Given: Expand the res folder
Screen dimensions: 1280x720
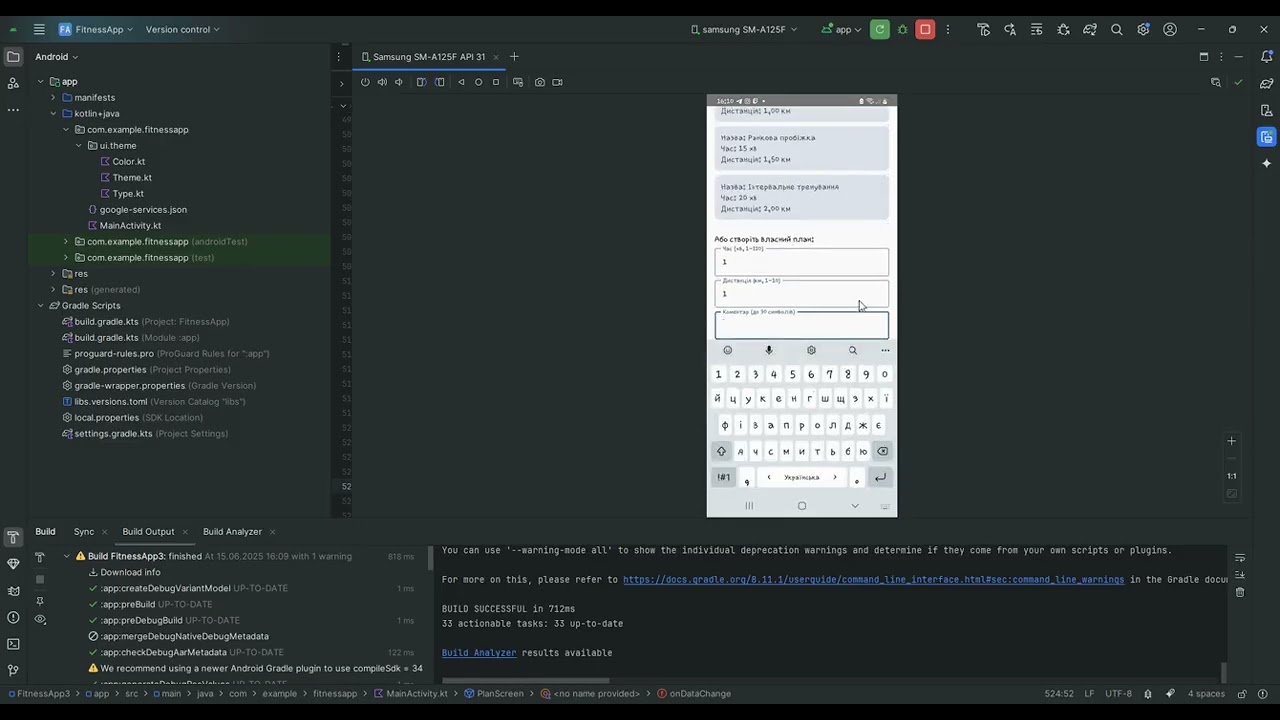Looking at the screenshot, I should (53, 273).
